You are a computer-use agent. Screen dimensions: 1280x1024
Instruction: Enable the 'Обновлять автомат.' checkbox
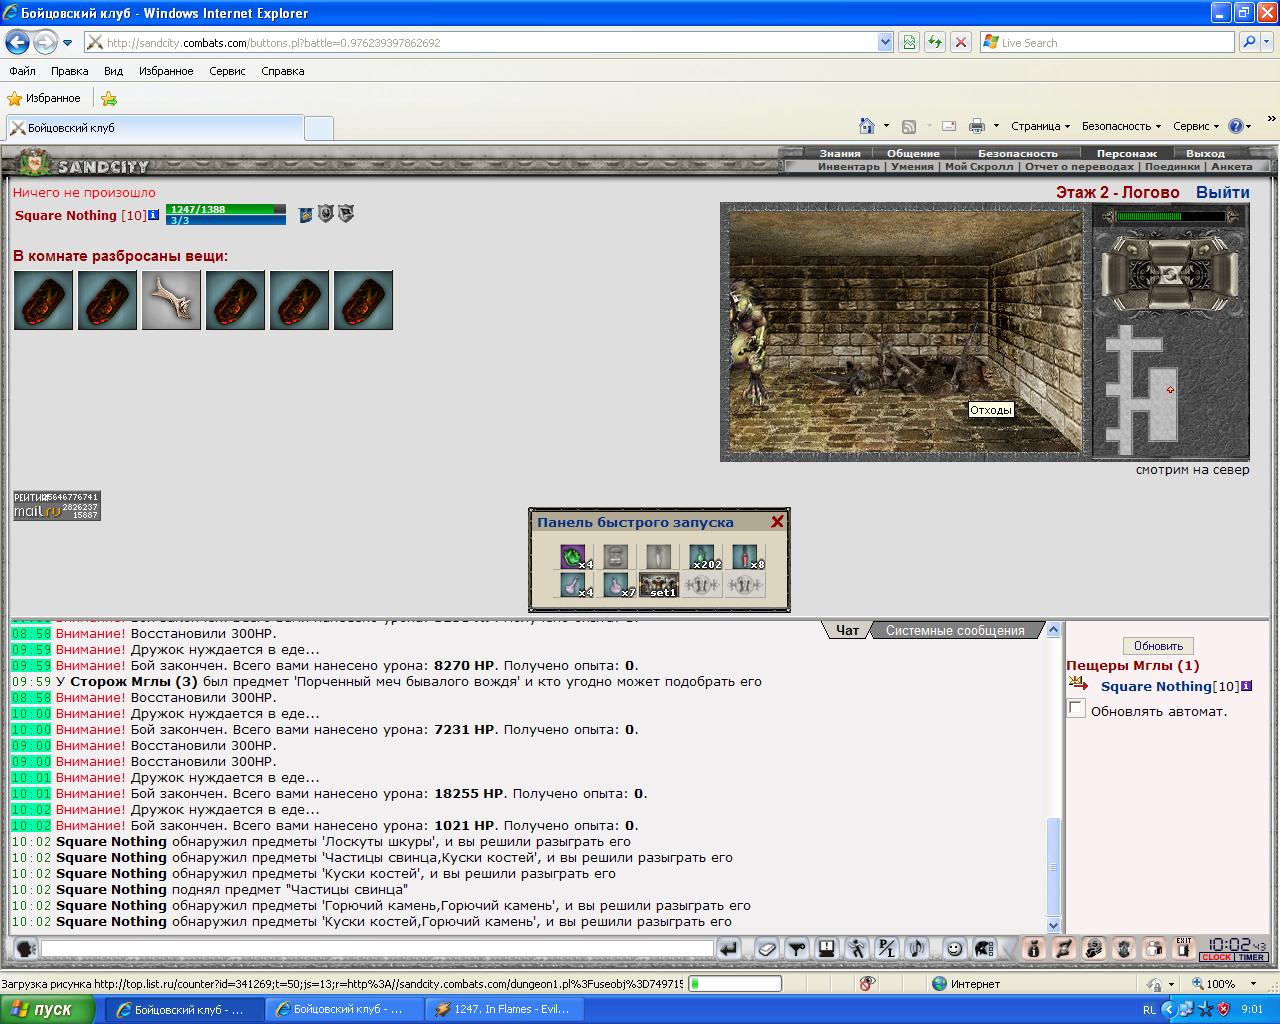tap(1076, 709)
